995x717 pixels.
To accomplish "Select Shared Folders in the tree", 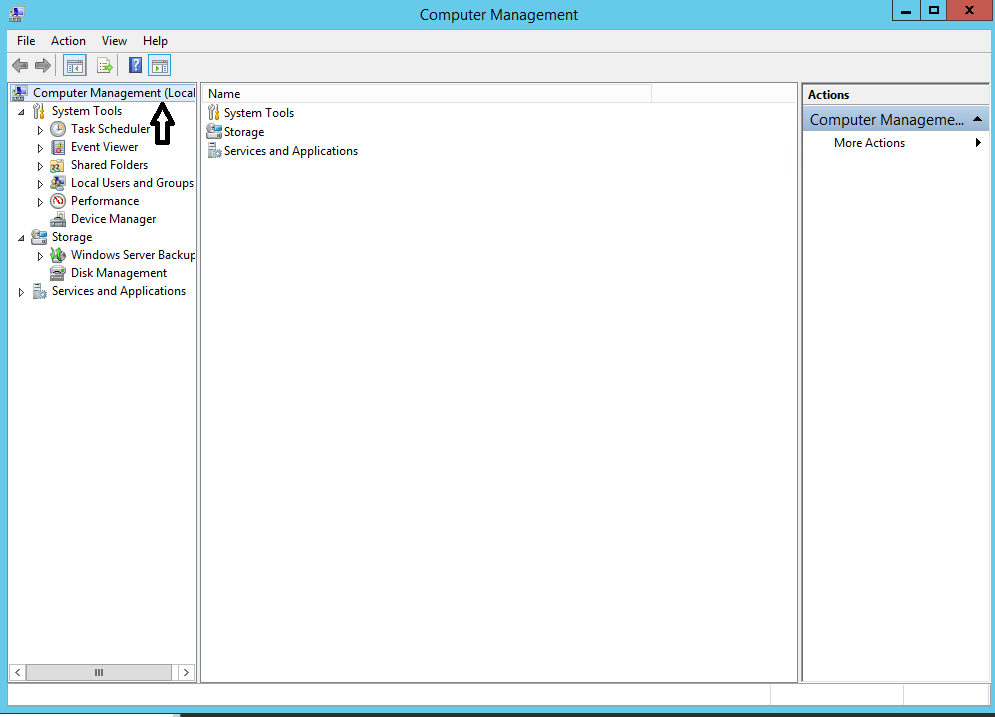I will click(x=109, y=165).
